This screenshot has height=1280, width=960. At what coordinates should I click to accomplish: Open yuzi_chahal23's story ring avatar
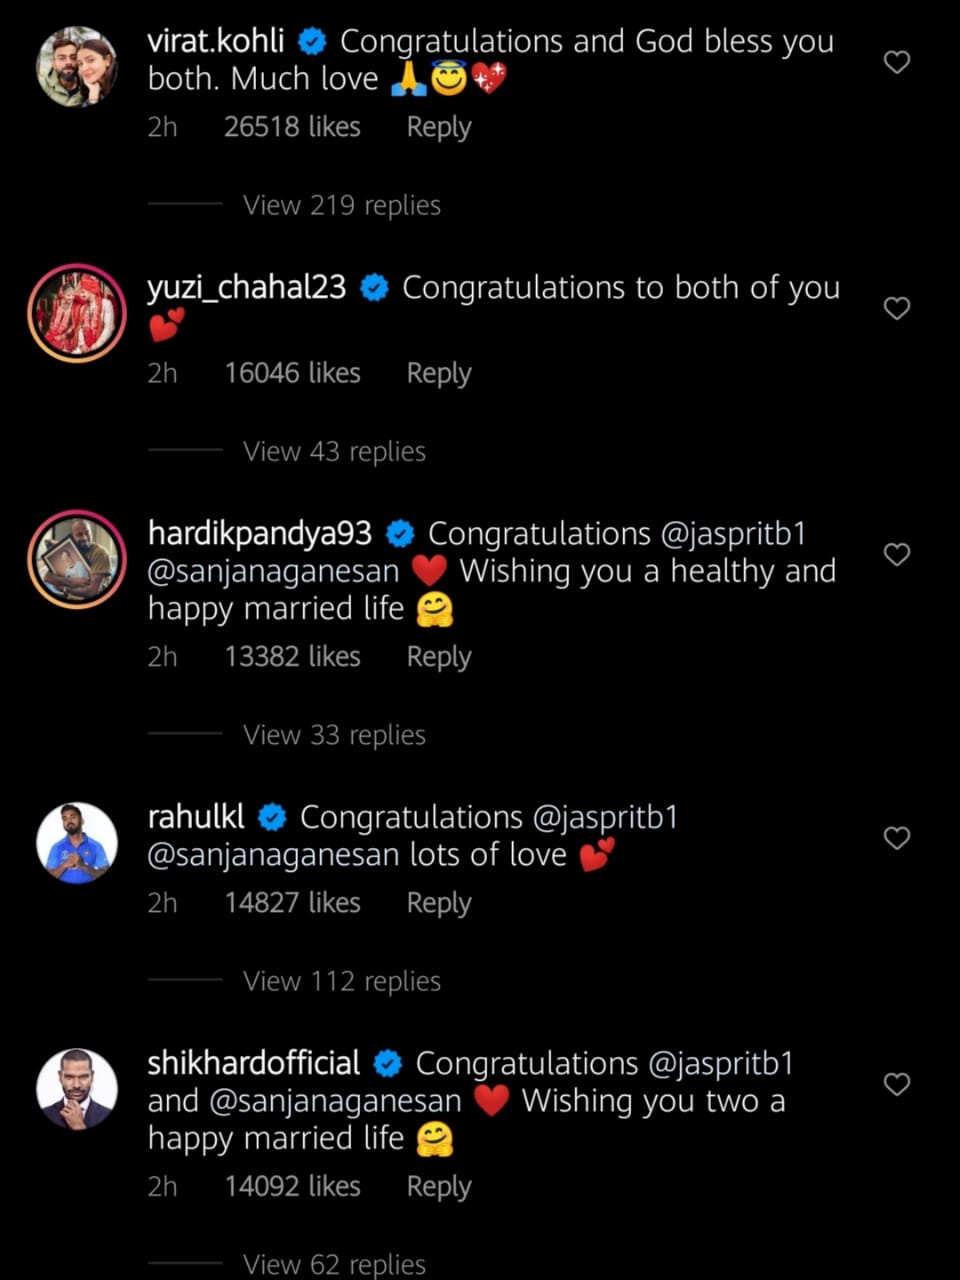pos(77,313)
